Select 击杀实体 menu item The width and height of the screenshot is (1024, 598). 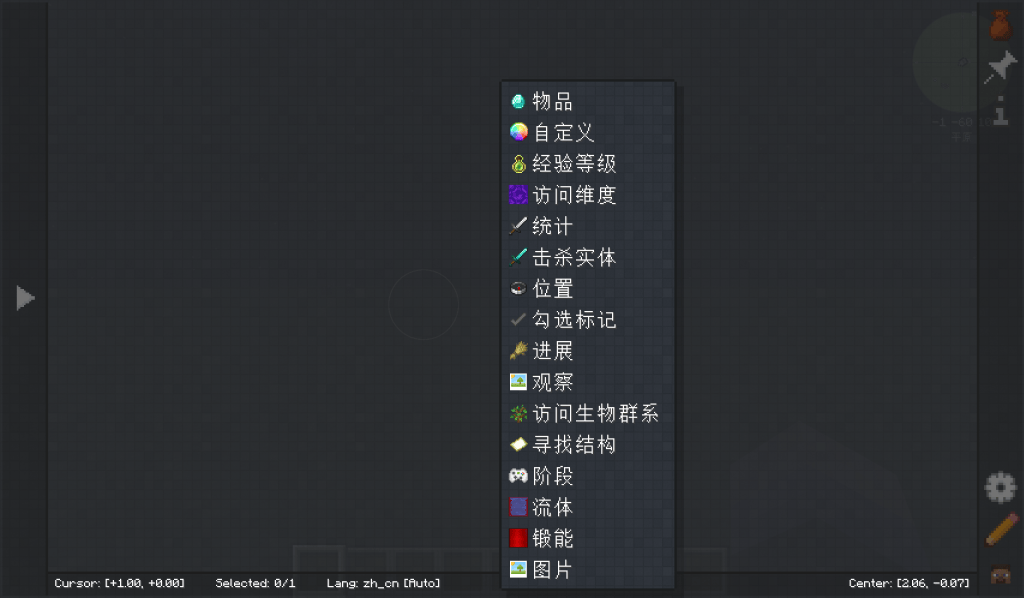573,257
